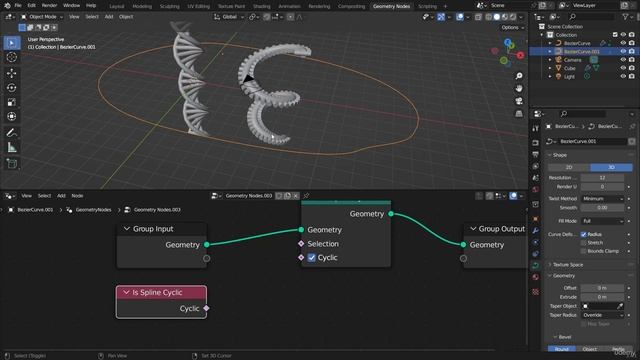Switch curve shape to 2D
The image size is (640, 360).
click(569, 167)
